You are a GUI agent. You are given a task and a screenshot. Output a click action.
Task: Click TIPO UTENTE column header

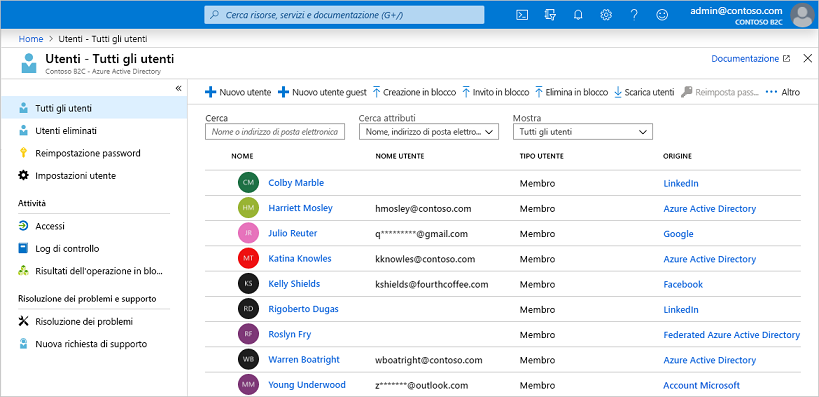point(541,156)
